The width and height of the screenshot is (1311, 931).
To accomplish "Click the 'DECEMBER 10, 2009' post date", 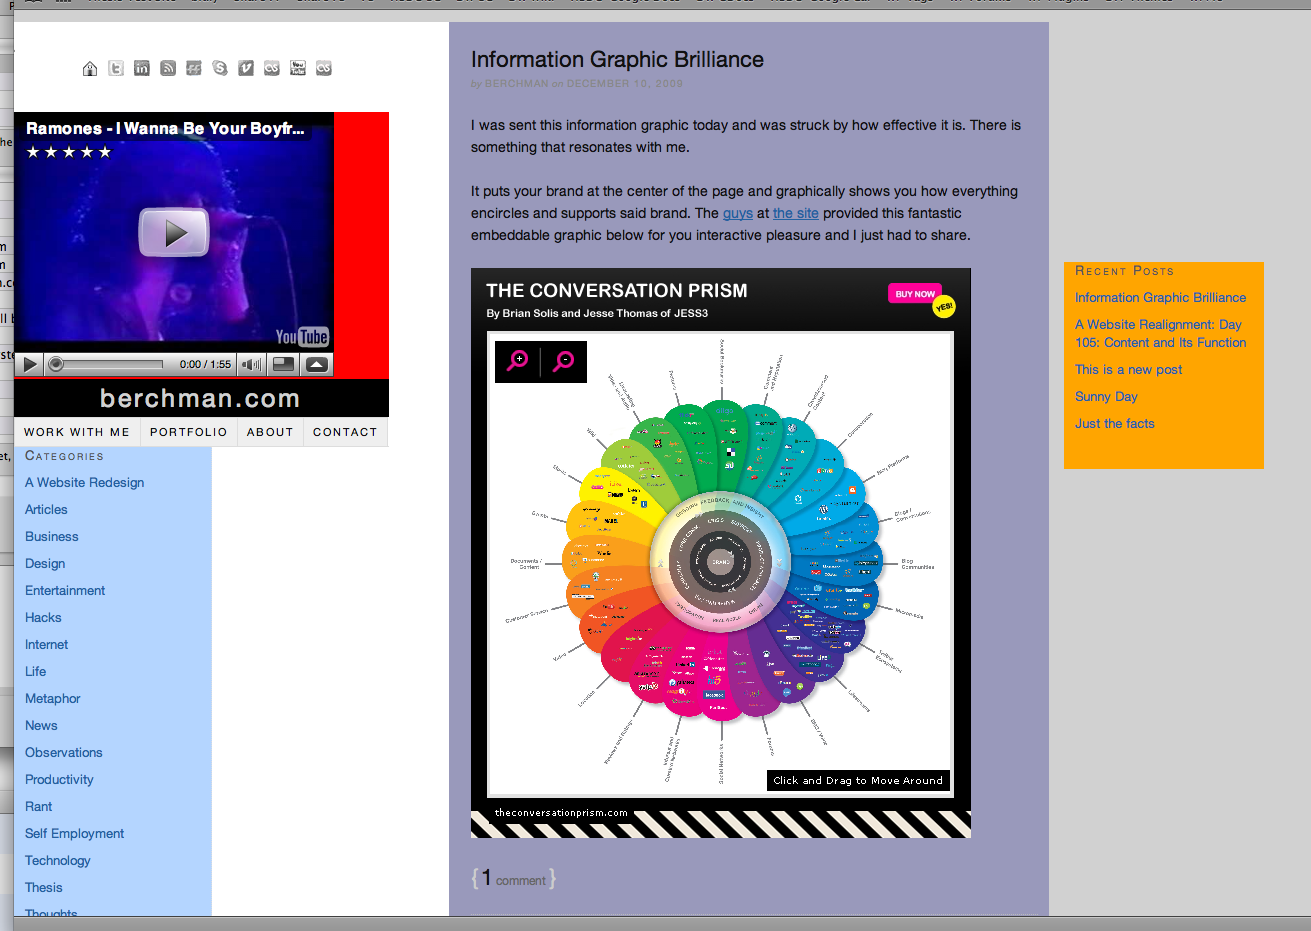I will click(625, 84).
